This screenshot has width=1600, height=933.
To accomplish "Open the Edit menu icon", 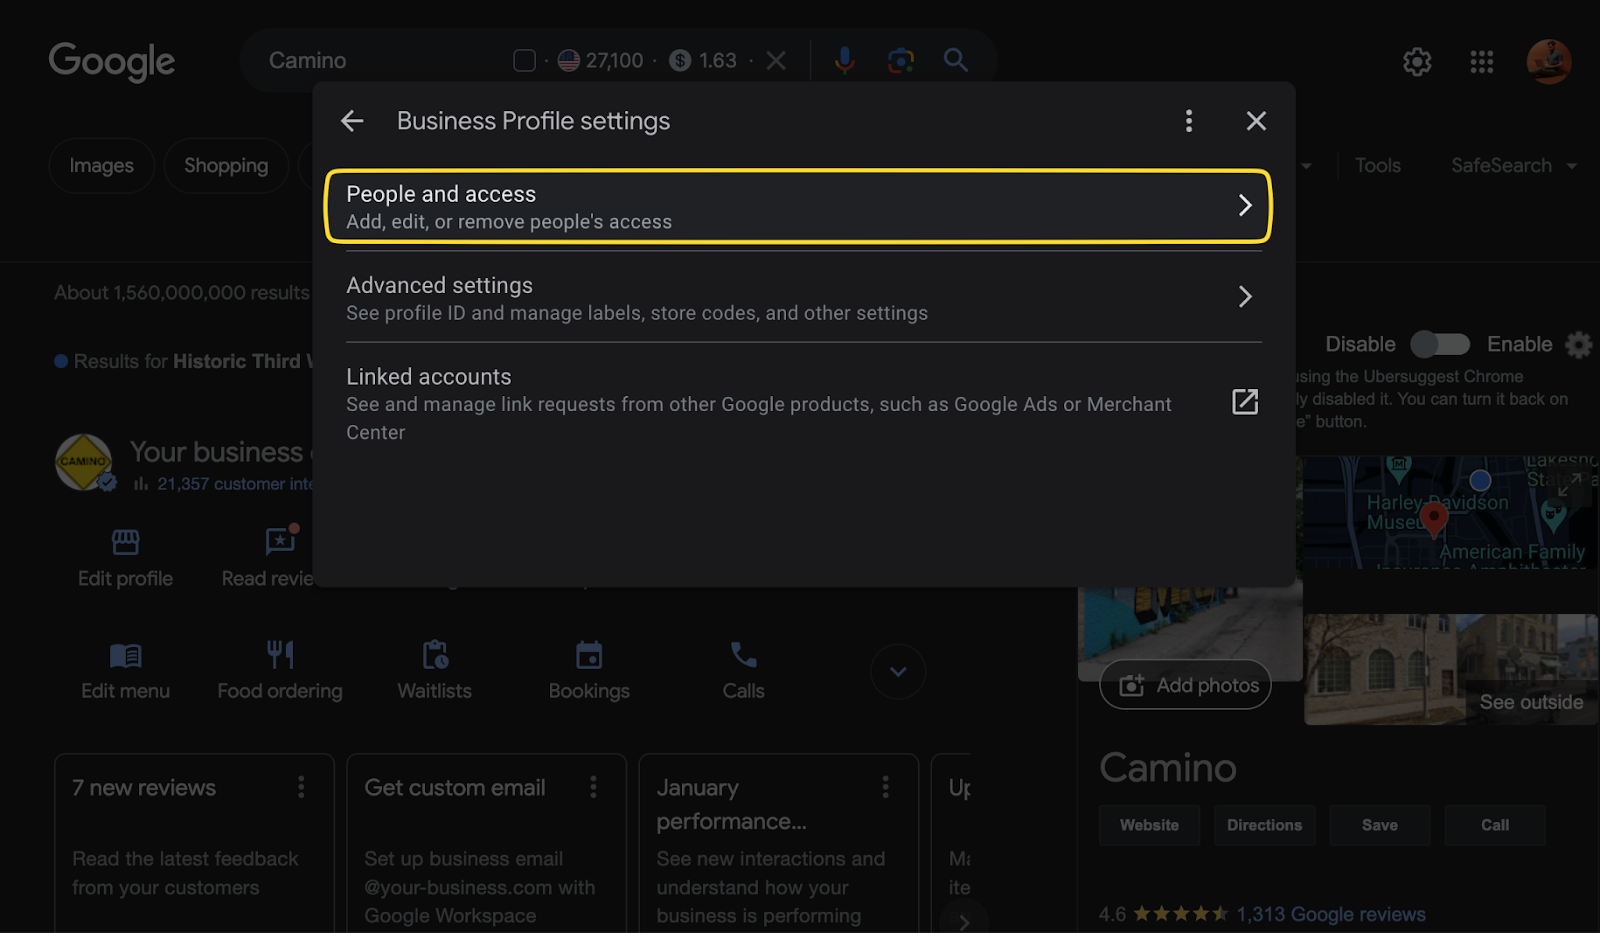I will (125, 656).
